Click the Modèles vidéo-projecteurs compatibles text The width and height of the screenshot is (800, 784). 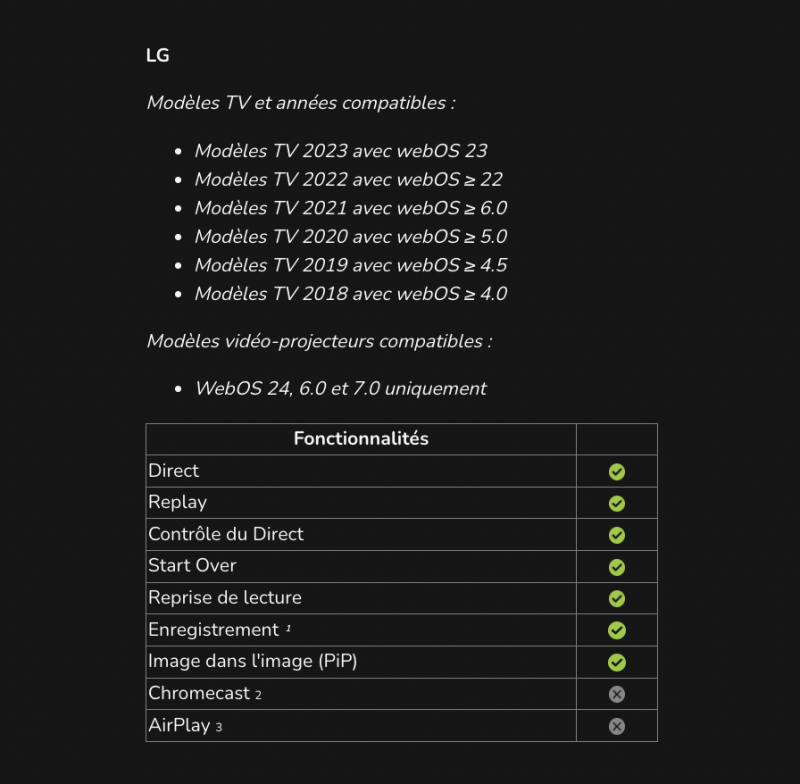coord(319,341)
